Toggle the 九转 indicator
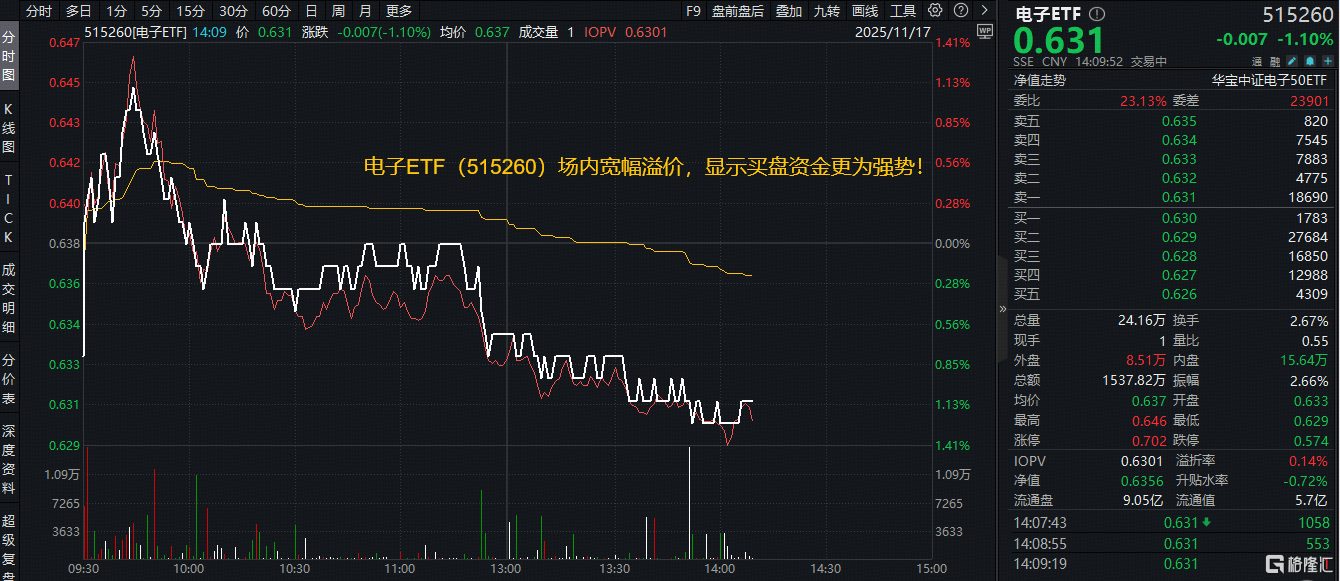 point(827,11)
